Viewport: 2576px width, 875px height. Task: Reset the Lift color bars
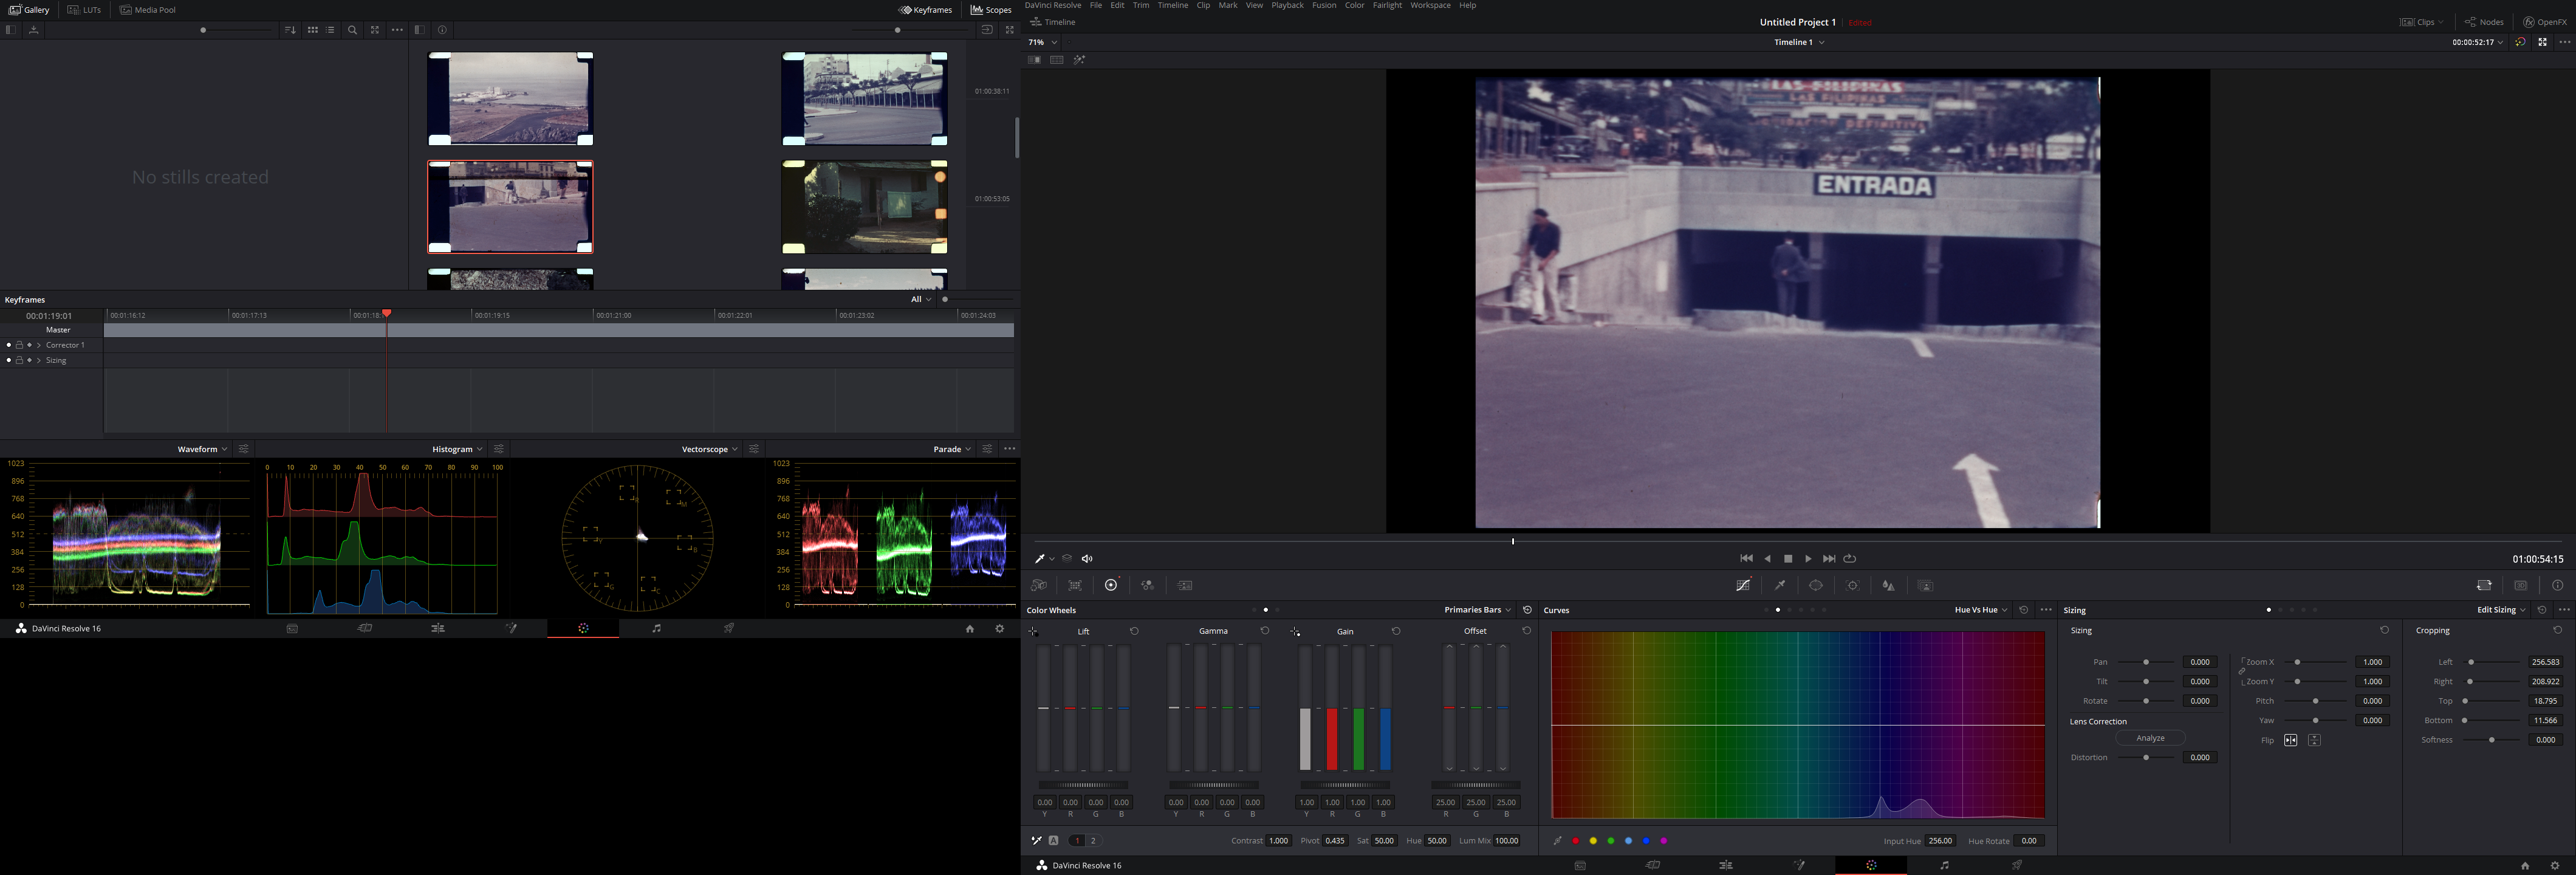click(x=1134, y=631)
